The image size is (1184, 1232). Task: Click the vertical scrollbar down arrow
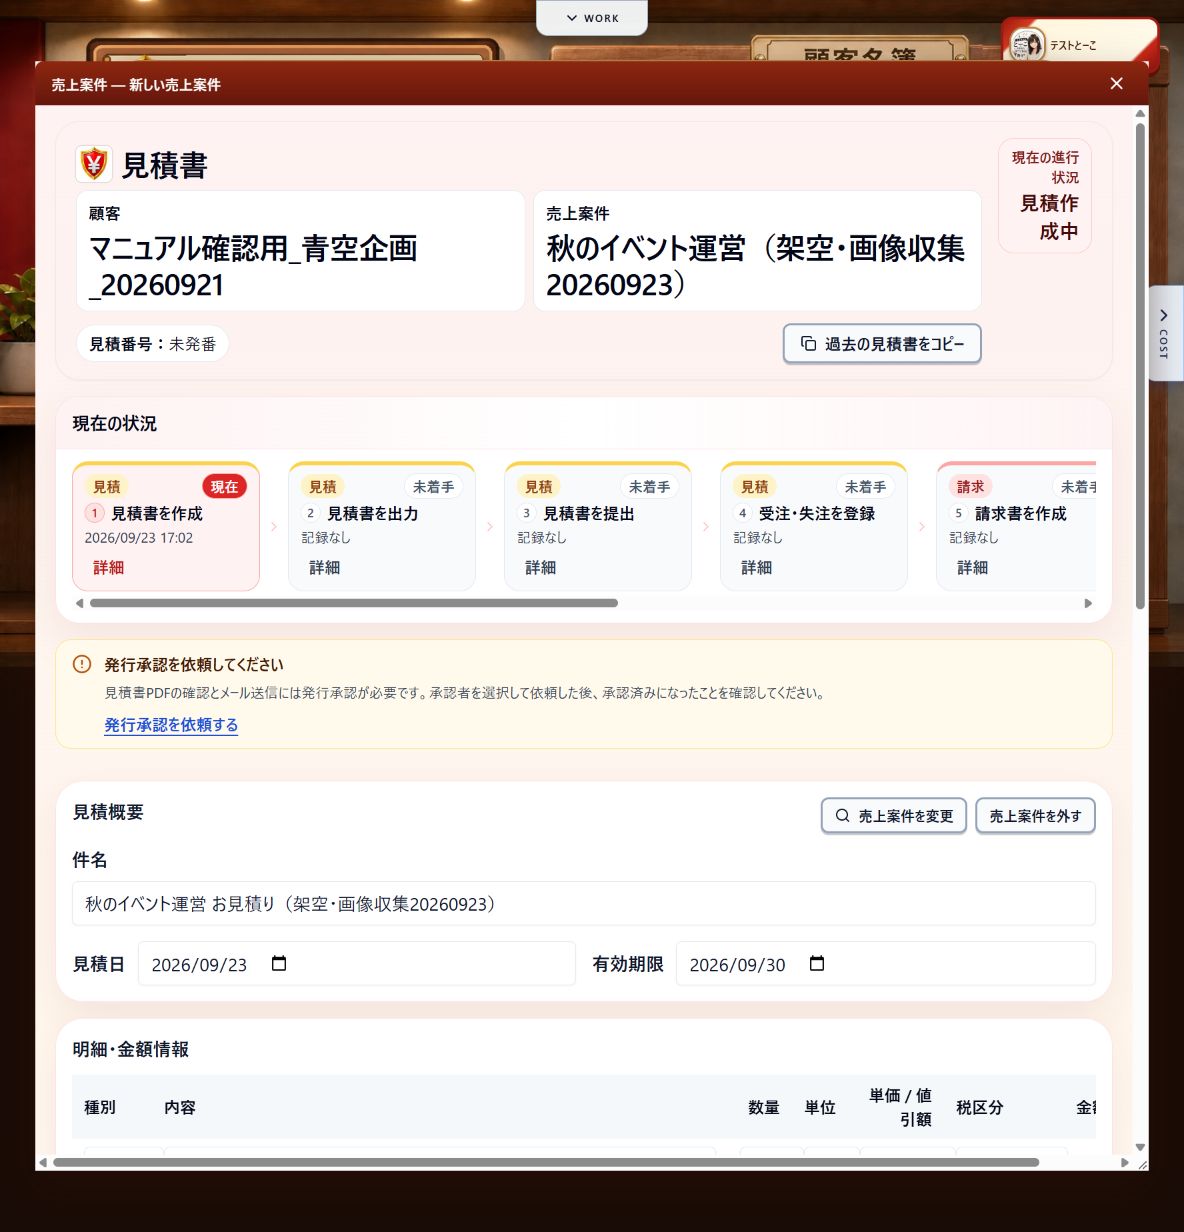(x=1140, y=1148)
